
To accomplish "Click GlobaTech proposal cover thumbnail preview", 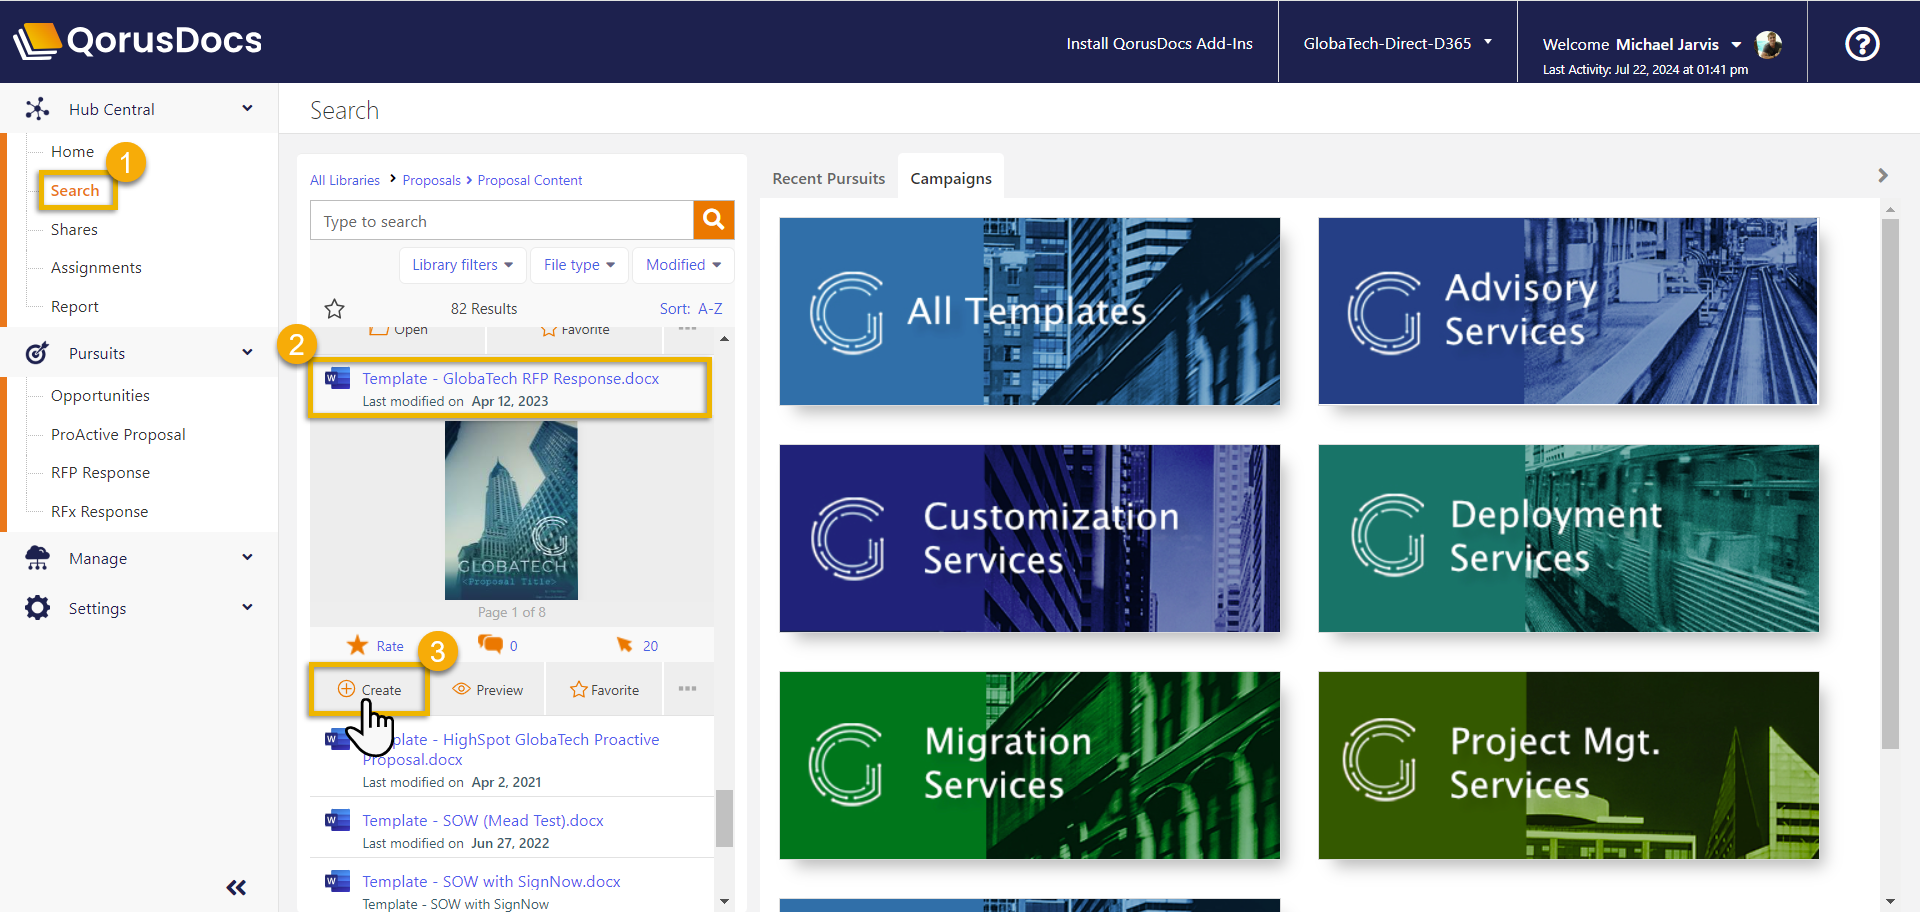I will pos(511,510).
